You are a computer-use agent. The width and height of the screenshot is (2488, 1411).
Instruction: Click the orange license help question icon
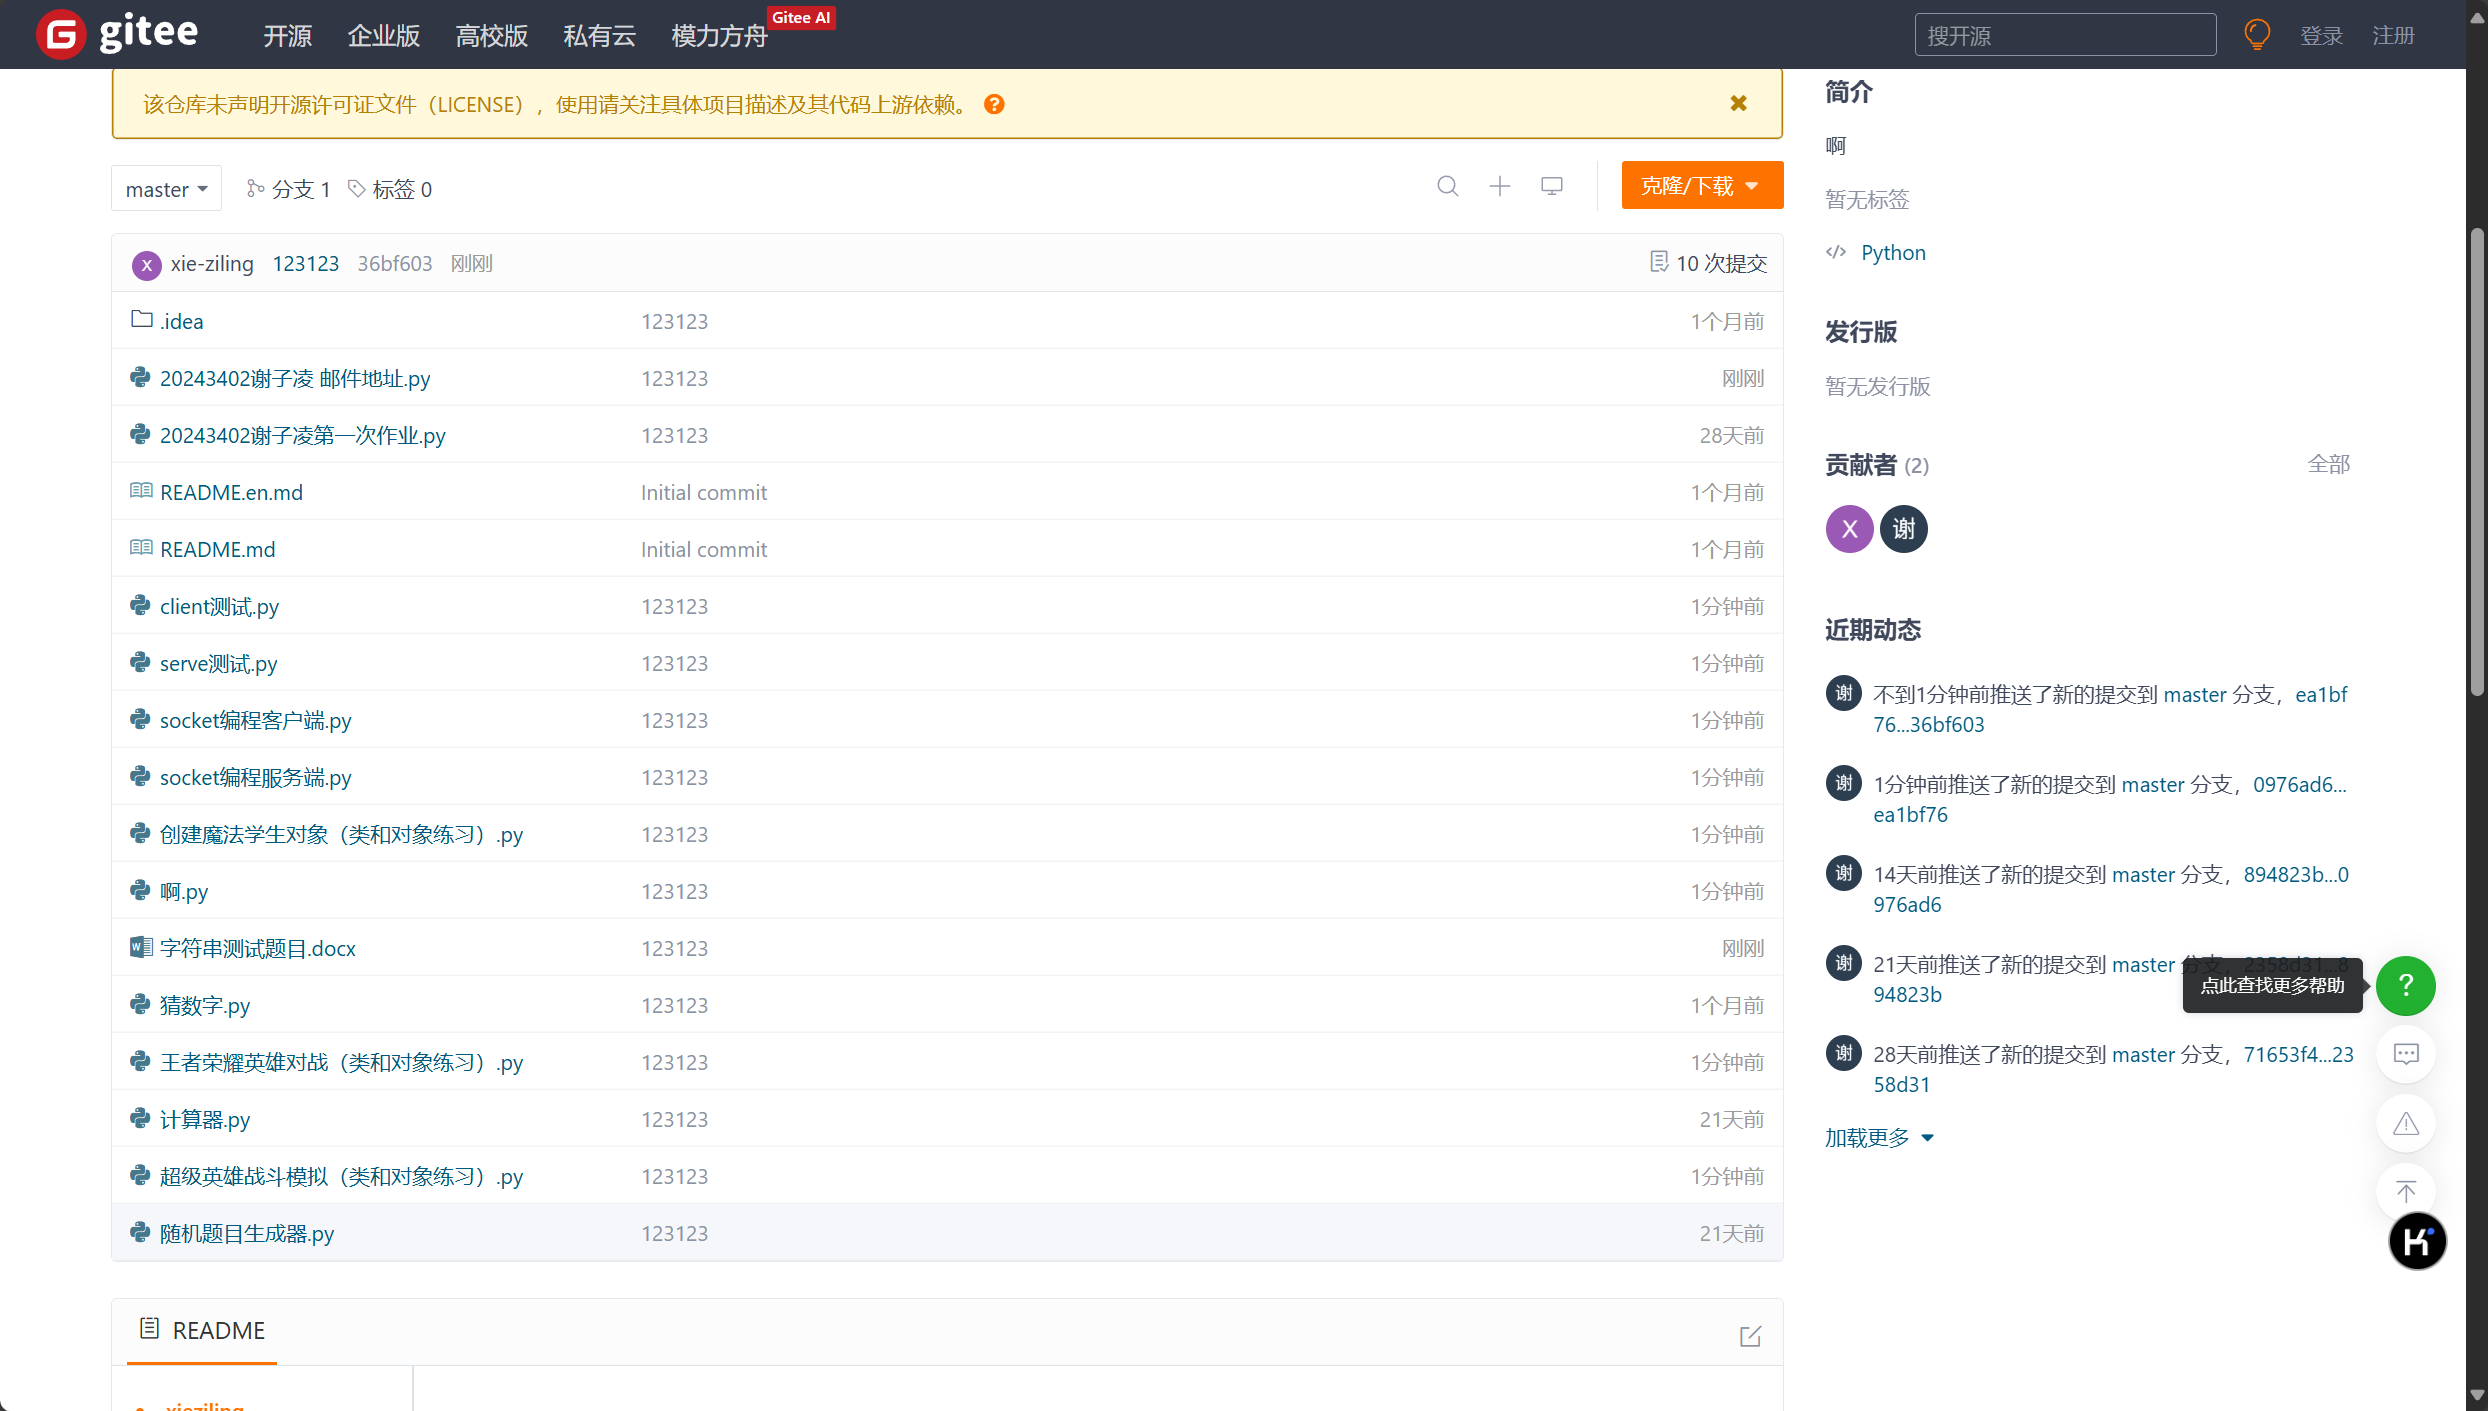pos(993,104)
